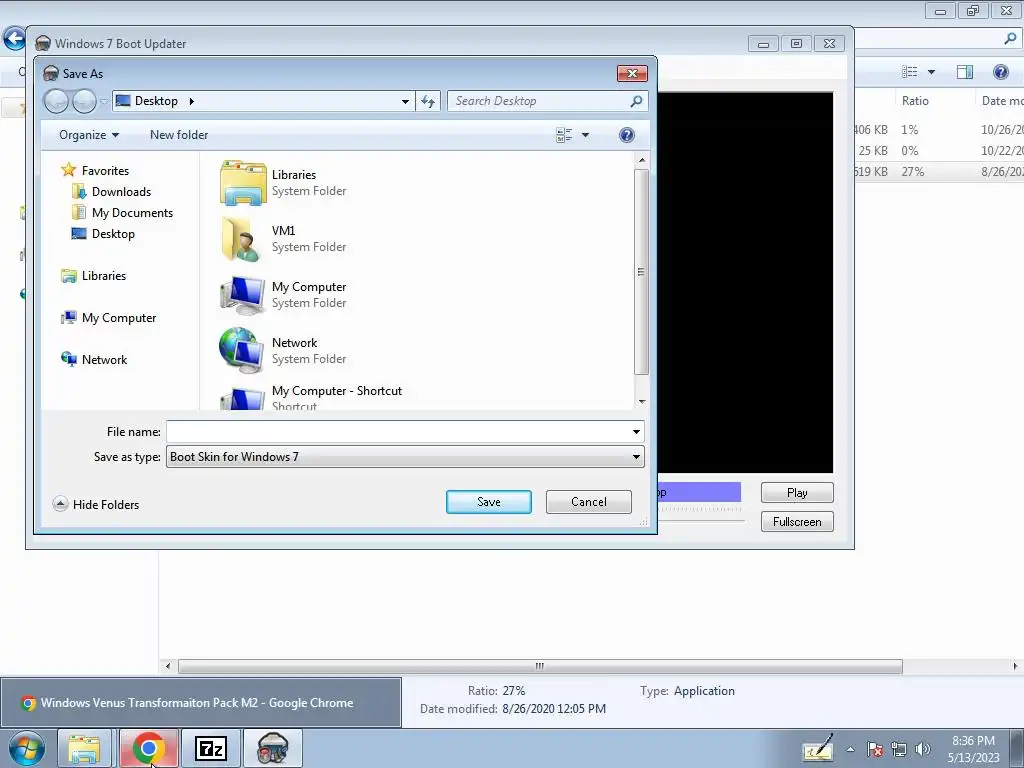The width and height of the screenshot is (1024, 768).
Task: Click the Ratio column header in background window
Action: click(915, 101)
